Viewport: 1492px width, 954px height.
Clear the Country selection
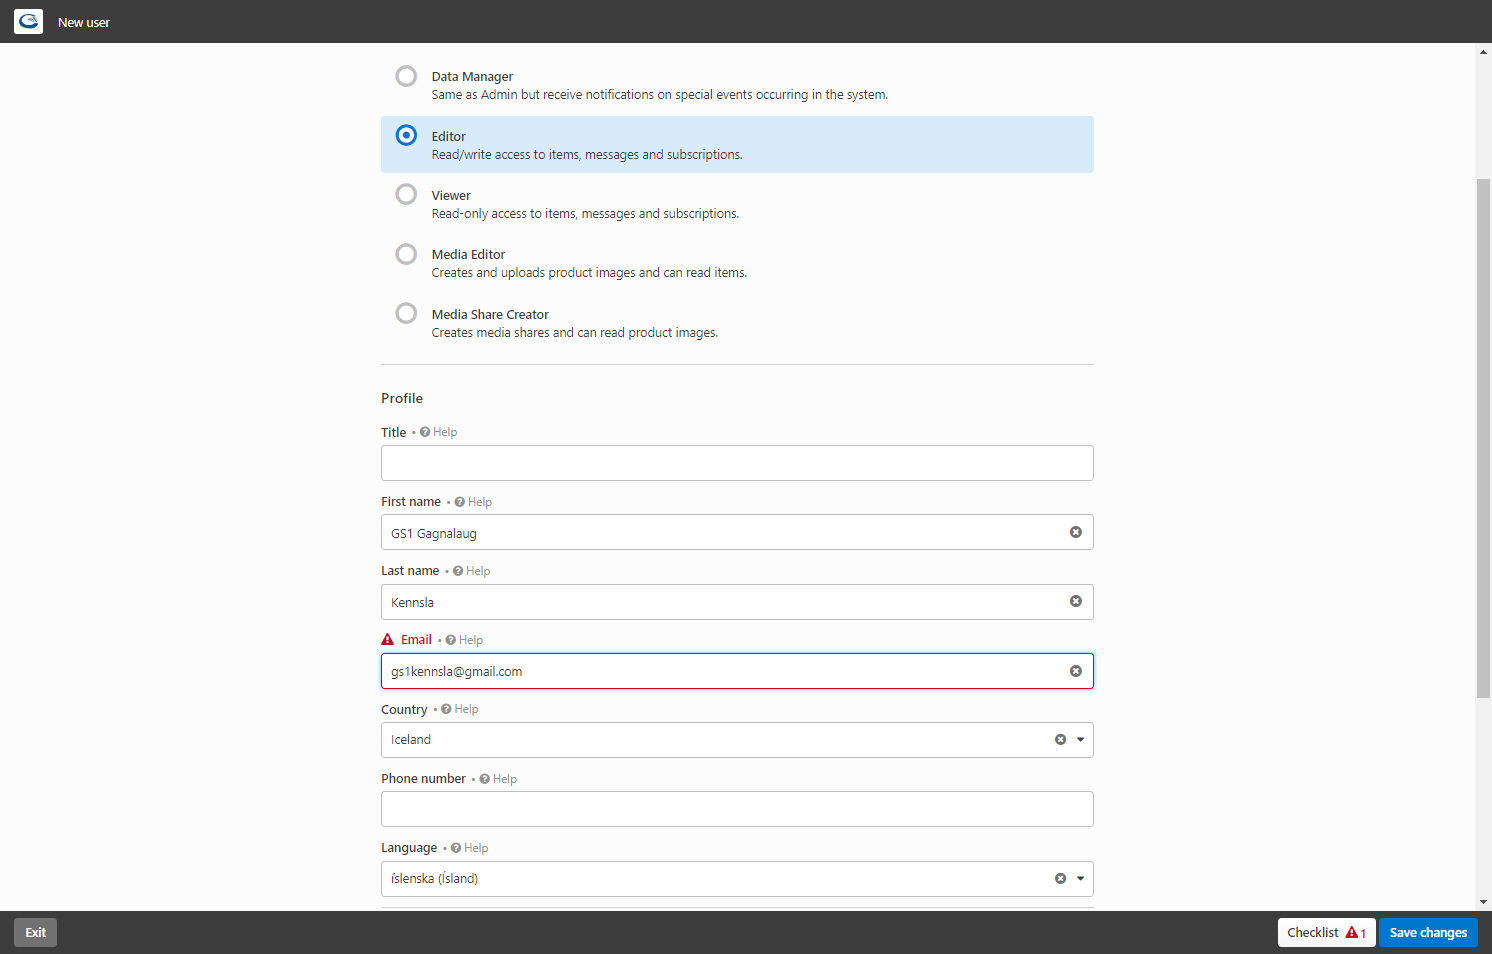1060,740
